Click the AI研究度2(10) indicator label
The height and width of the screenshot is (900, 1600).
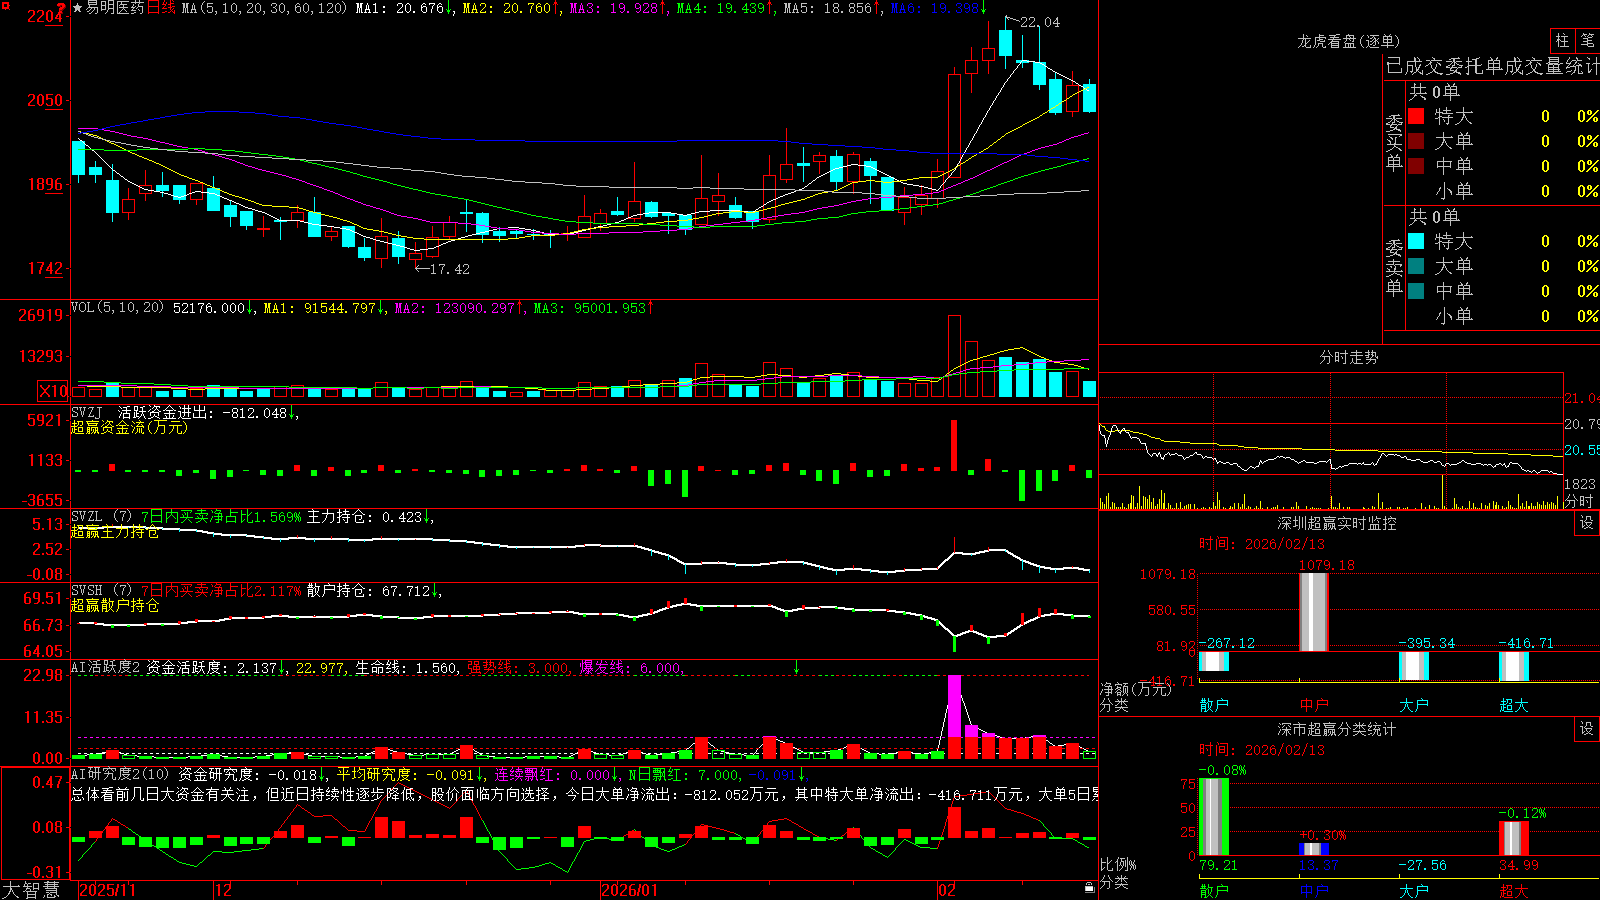[120, 774]
